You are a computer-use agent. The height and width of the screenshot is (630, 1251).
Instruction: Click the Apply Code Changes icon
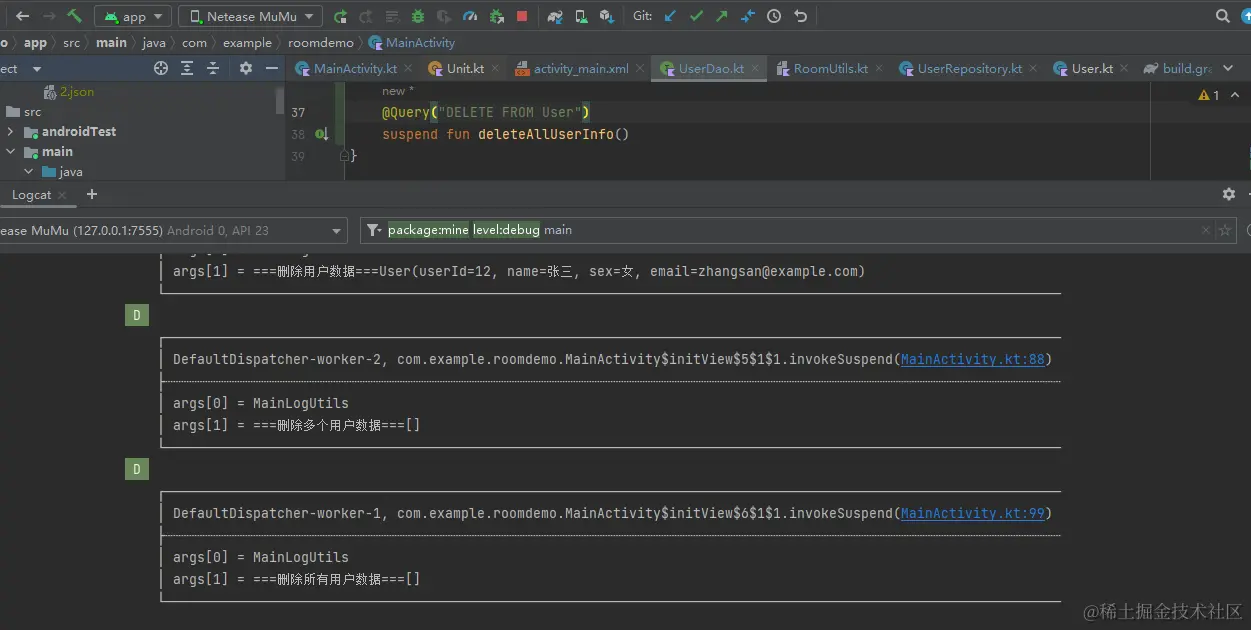coord(392,16)
